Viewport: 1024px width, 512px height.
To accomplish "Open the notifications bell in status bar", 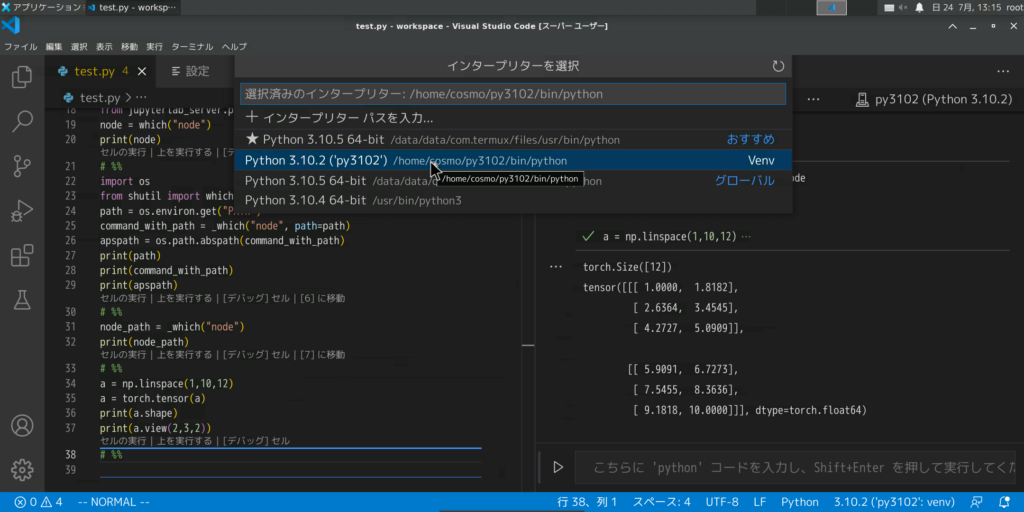I will click(1006, 502).
